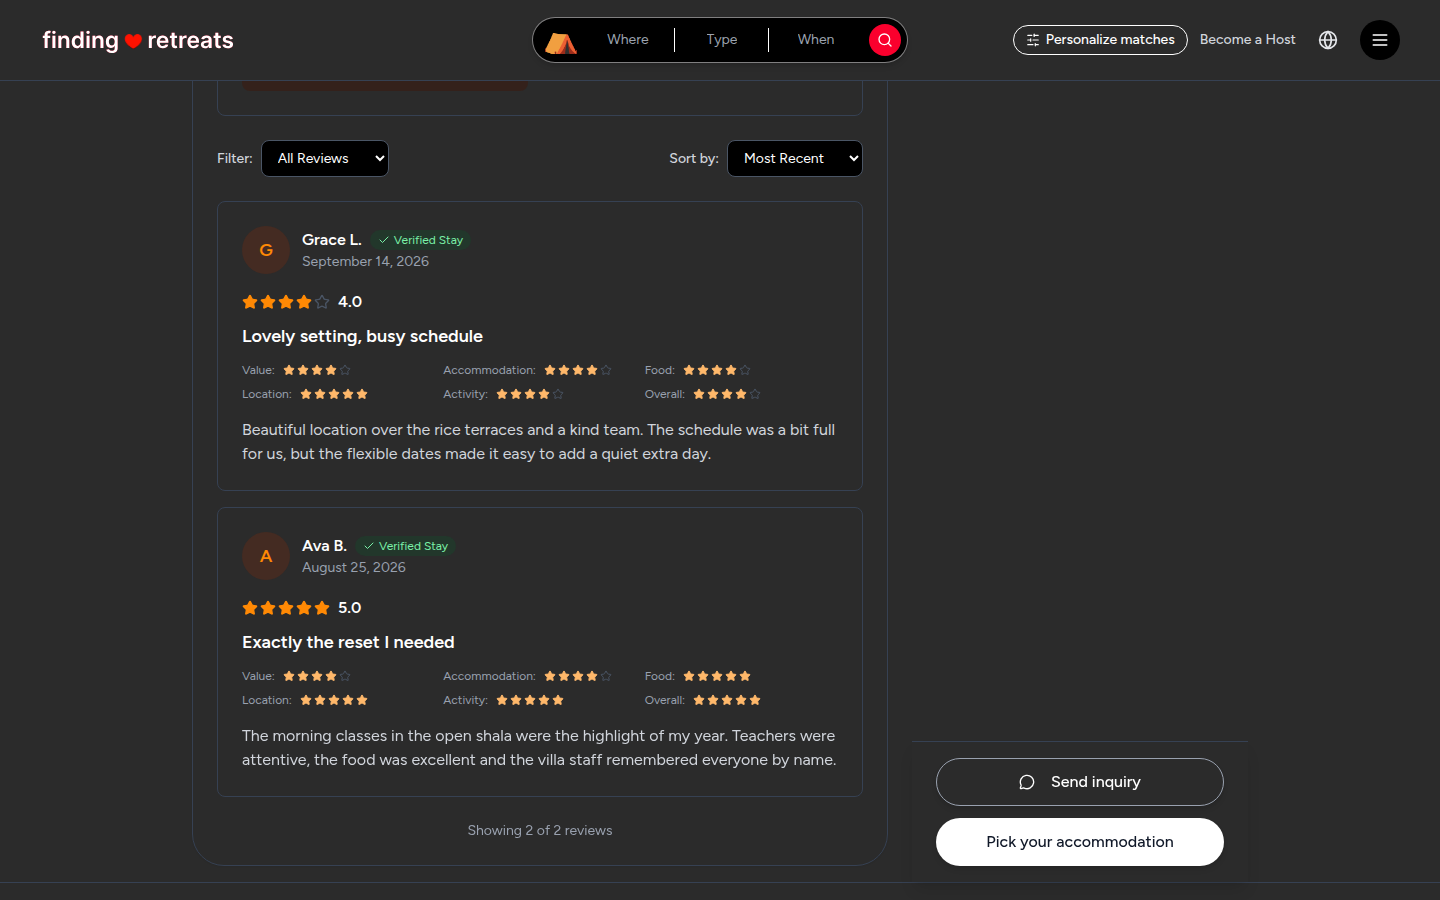Click the G avatar for Grace L.
1440x900 pixels.
point(266,250)
